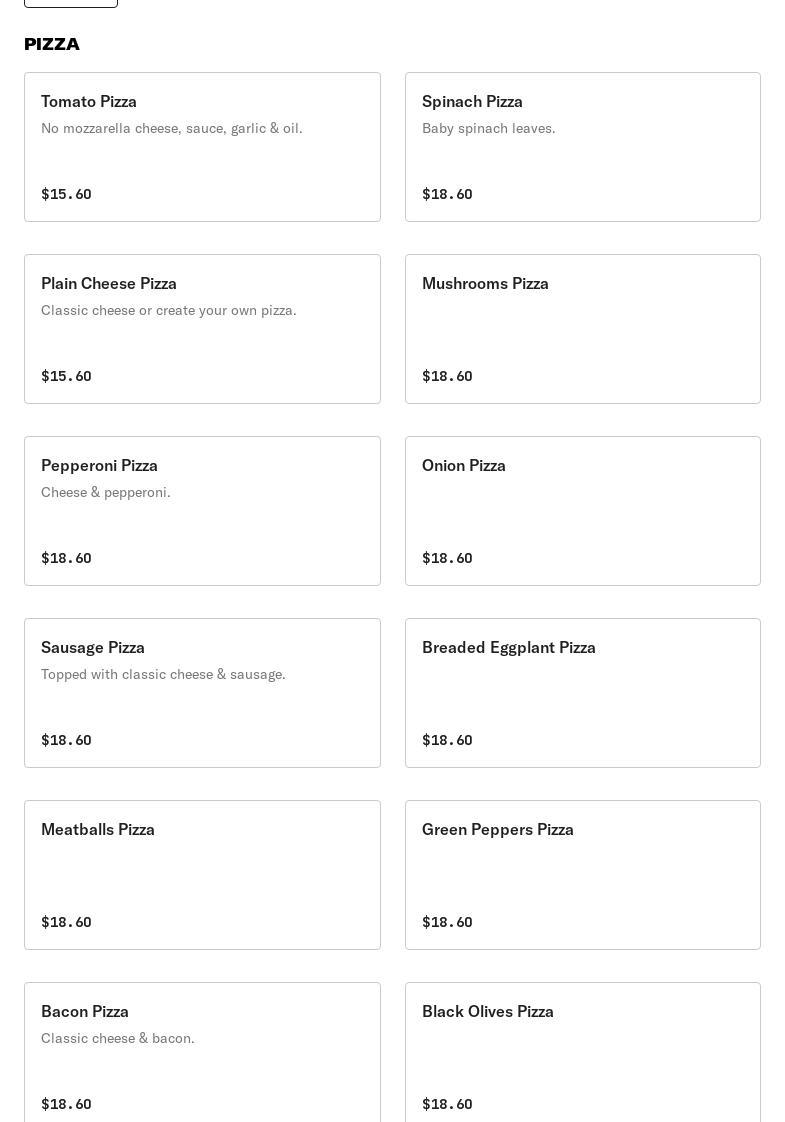Open the Tomato Pizza menu item

coord(202,147)
